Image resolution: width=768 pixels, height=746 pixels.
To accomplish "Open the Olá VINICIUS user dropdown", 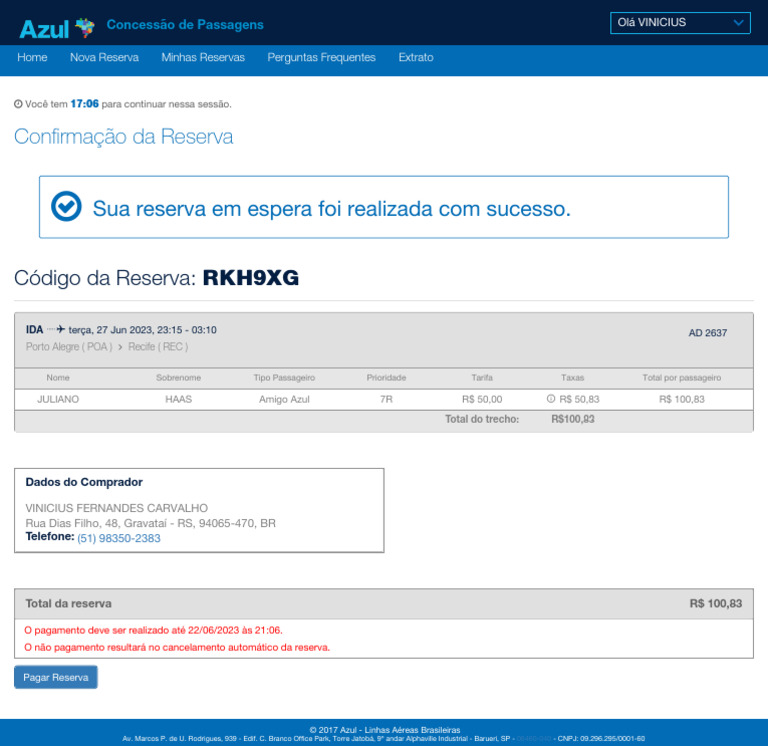I will tap(680, 23).
